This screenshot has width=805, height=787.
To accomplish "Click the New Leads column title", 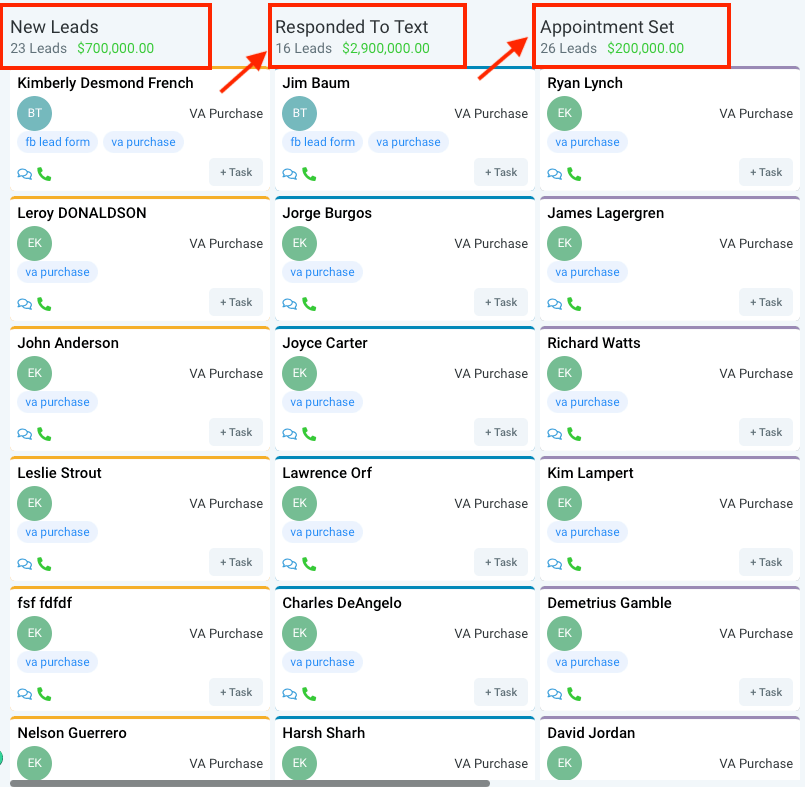I will (x=54, y=27).
